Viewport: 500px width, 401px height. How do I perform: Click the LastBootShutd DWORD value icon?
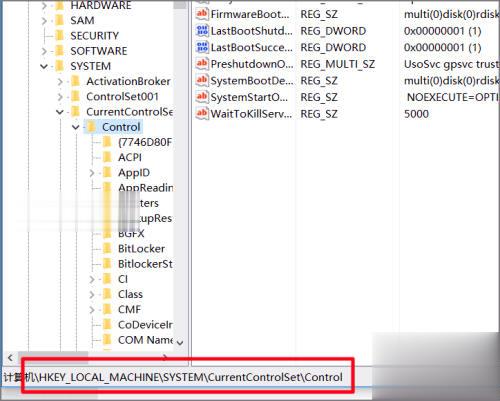pos(202,31)
